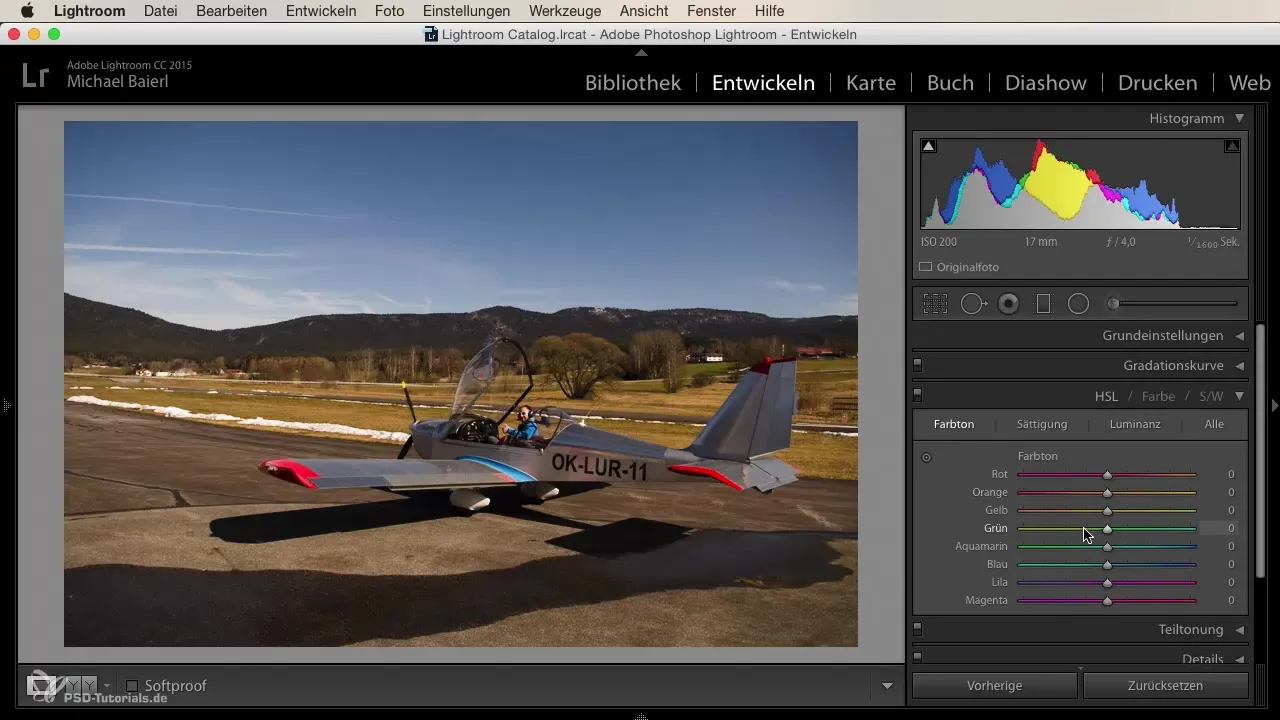Click the Rot hue slider handle
This screenshot has height=720, width=1280.
click(x=1107, y=475)
